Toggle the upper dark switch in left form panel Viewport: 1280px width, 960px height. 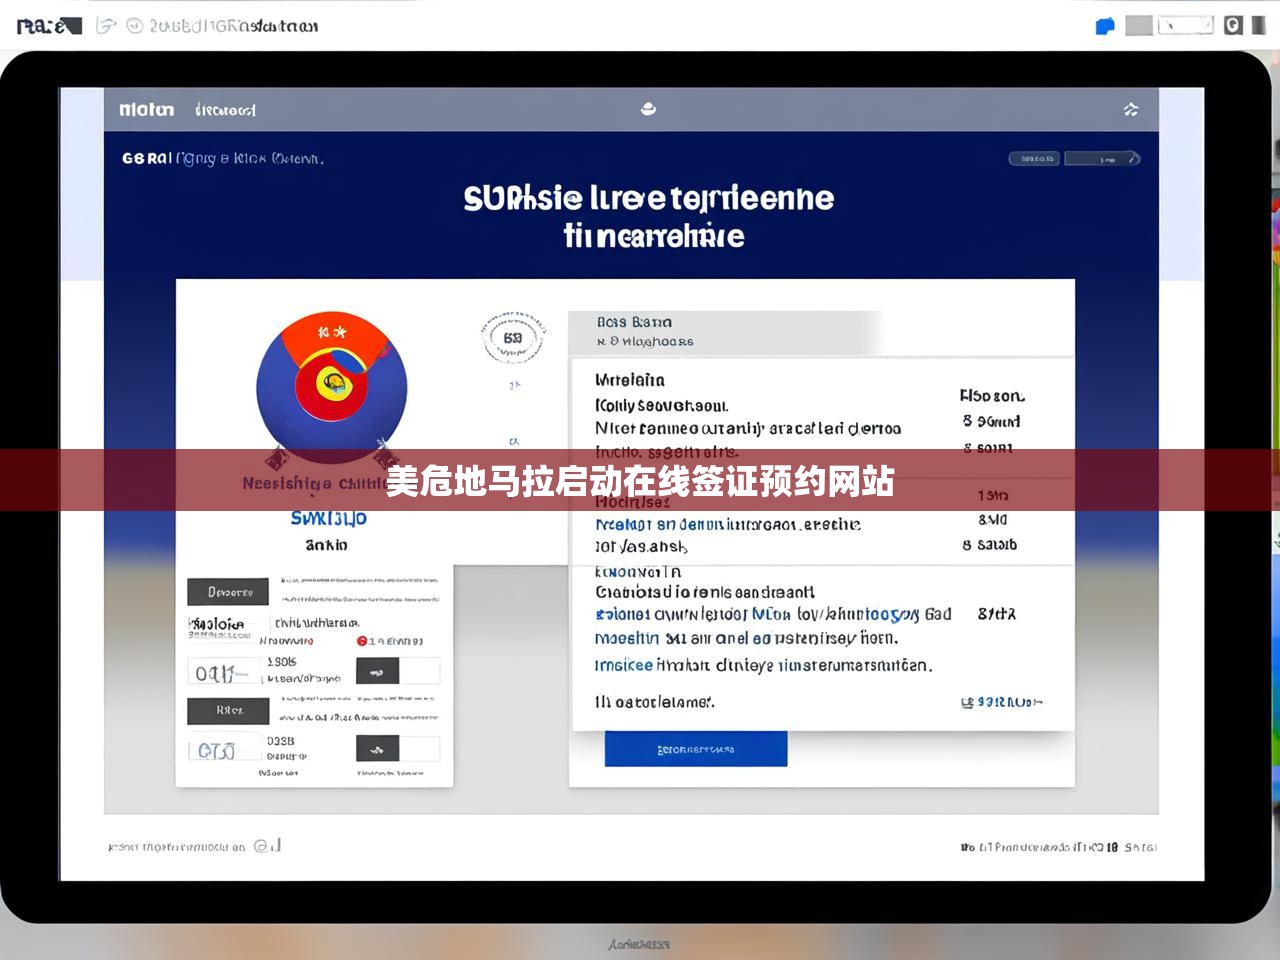coord(378,671)
